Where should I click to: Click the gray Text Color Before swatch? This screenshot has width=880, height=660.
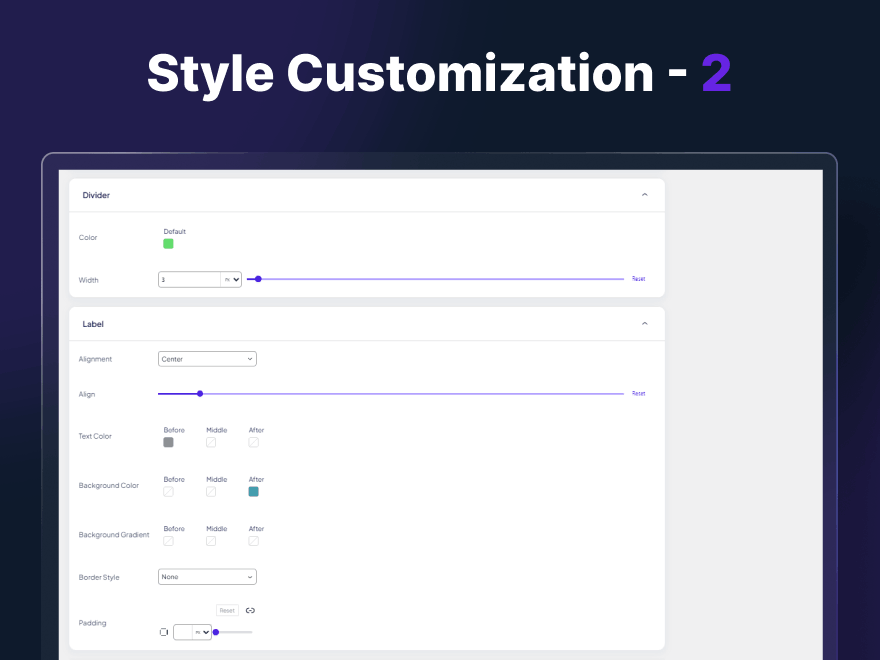coord(168,442)
